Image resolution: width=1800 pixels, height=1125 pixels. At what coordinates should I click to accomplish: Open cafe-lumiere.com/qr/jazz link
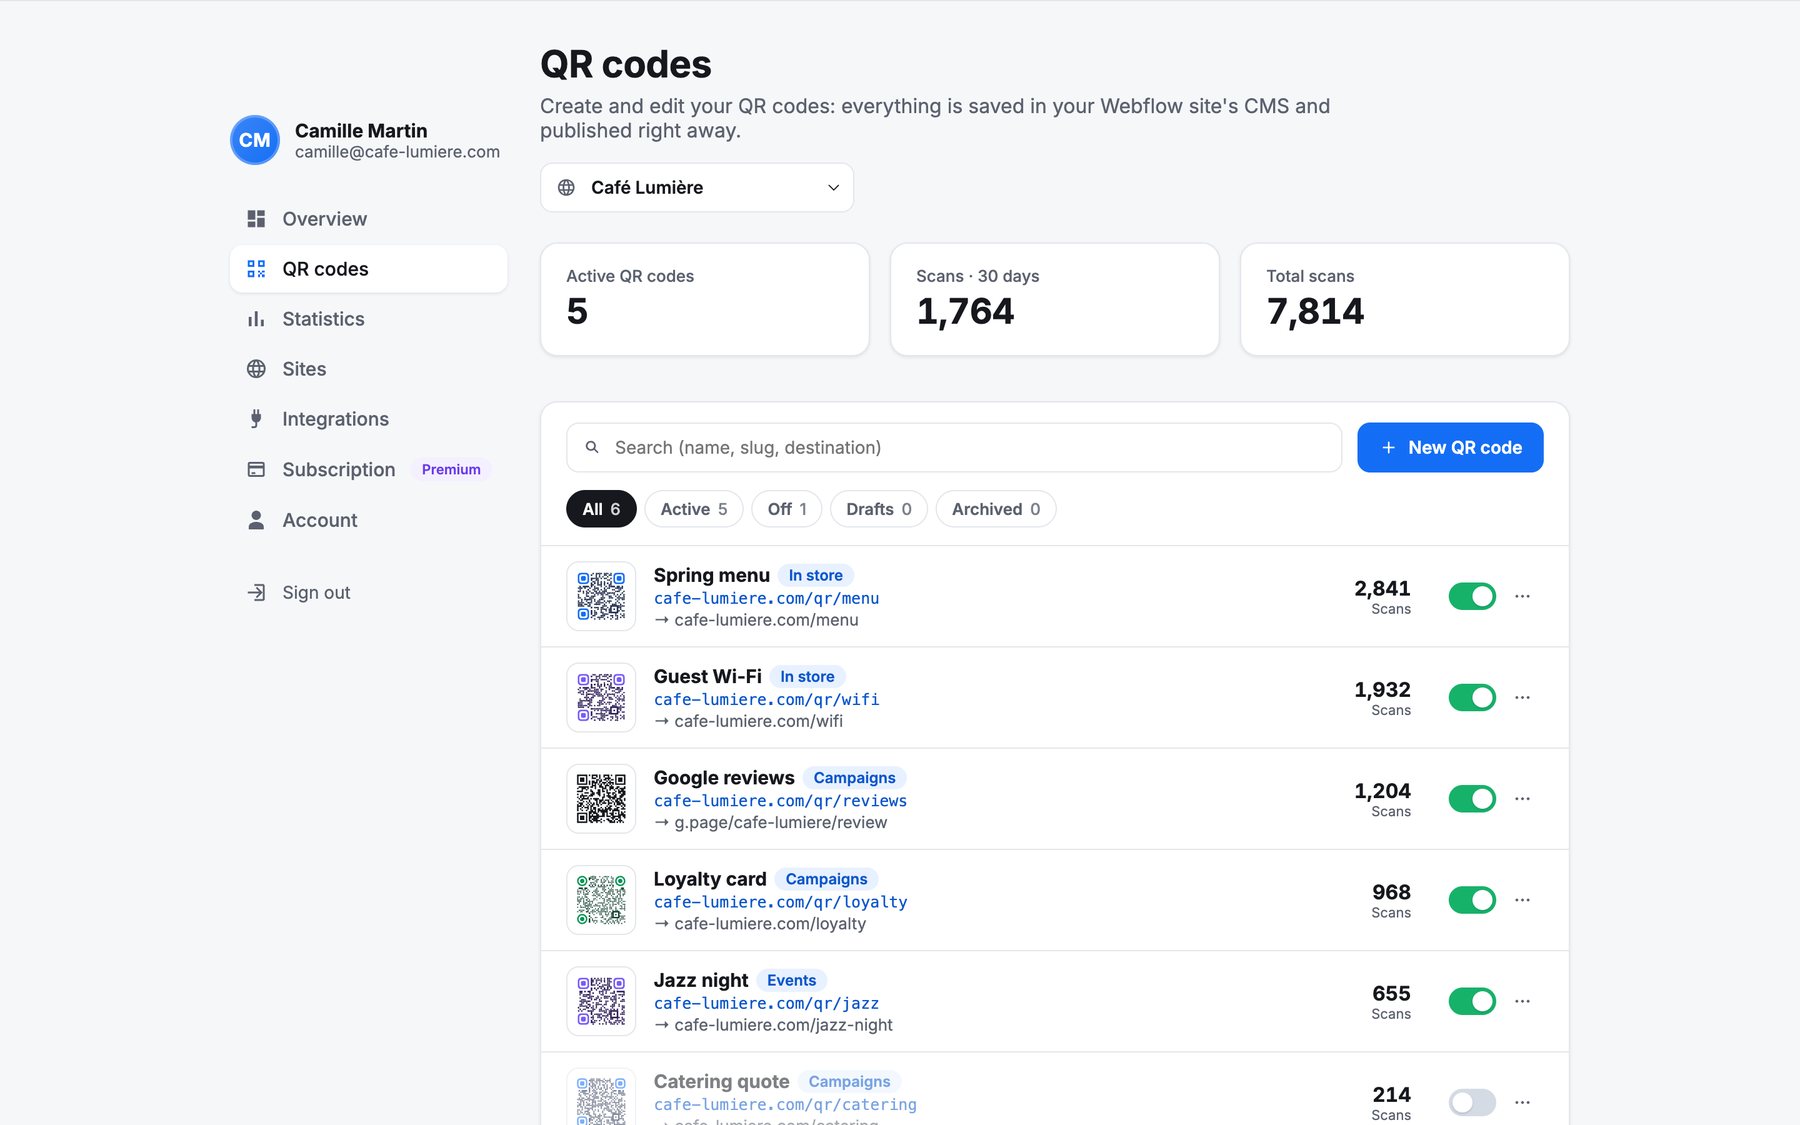tap(767, 1003)
